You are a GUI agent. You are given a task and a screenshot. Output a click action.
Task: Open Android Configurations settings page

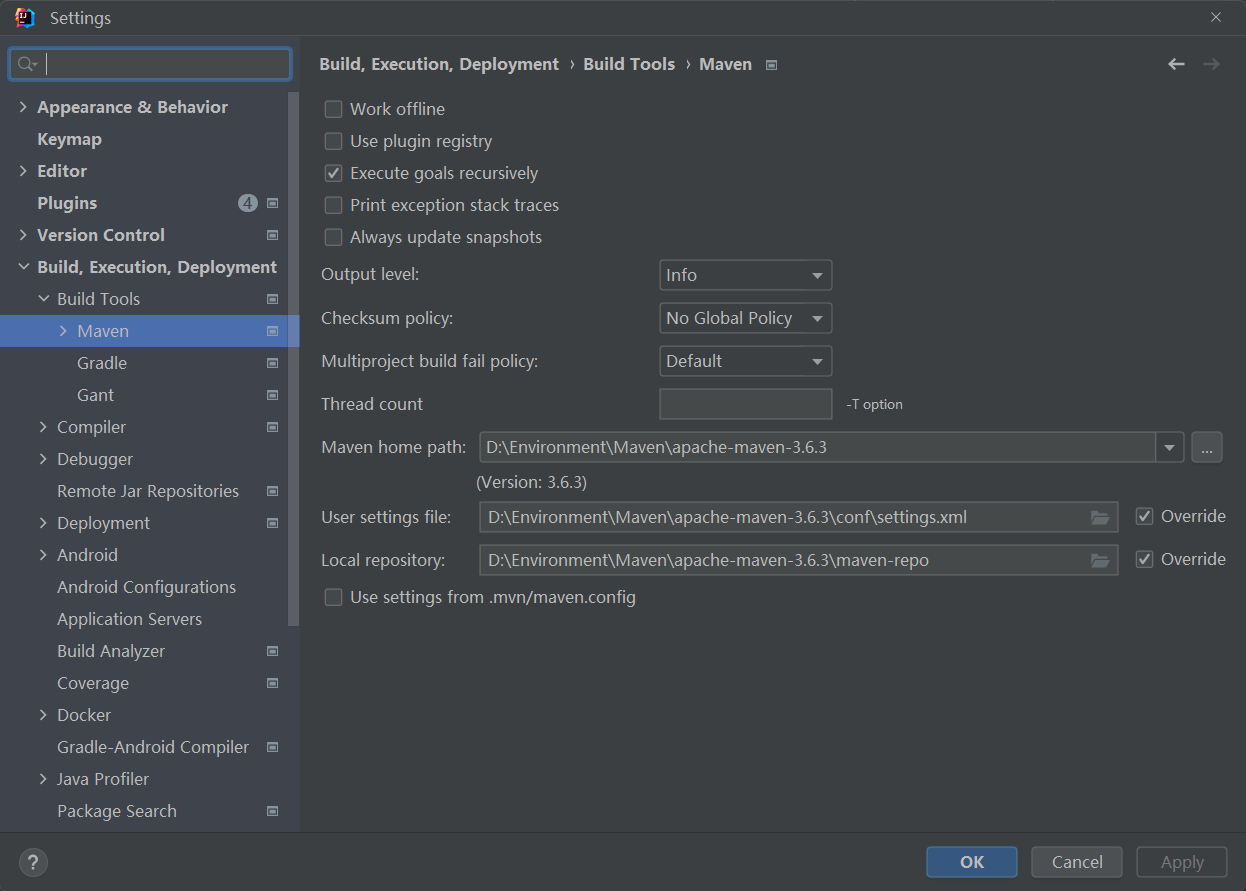pyautogui.click(x=146, y=587)
